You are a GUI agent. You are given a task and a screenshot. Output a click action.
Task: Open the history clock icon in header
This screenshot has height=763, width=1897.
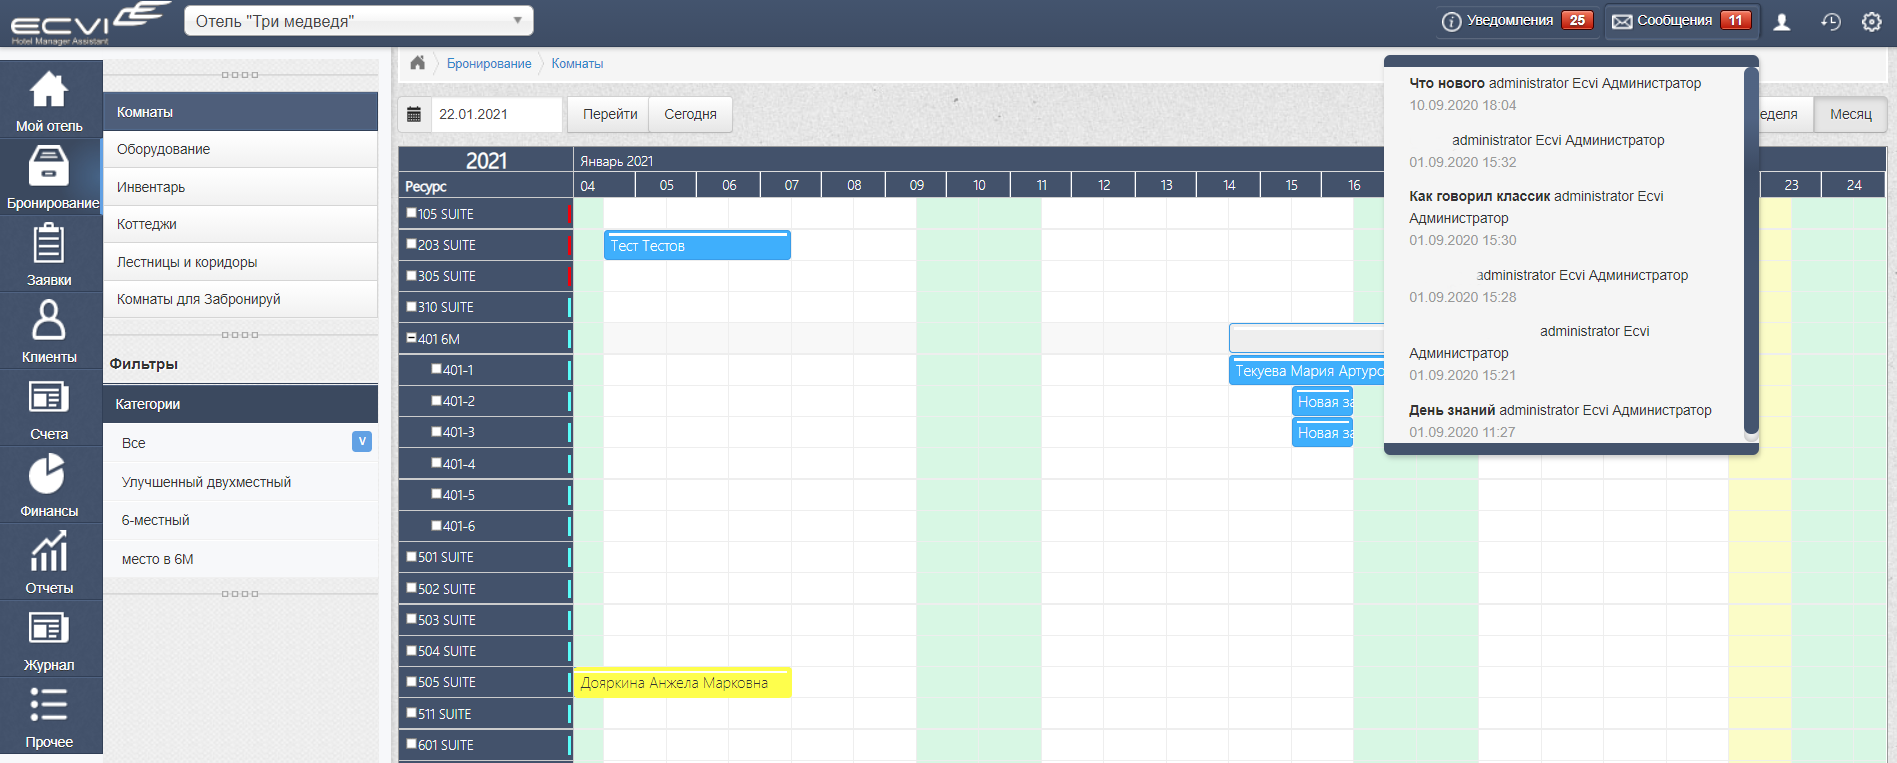tap(1831, 21)
